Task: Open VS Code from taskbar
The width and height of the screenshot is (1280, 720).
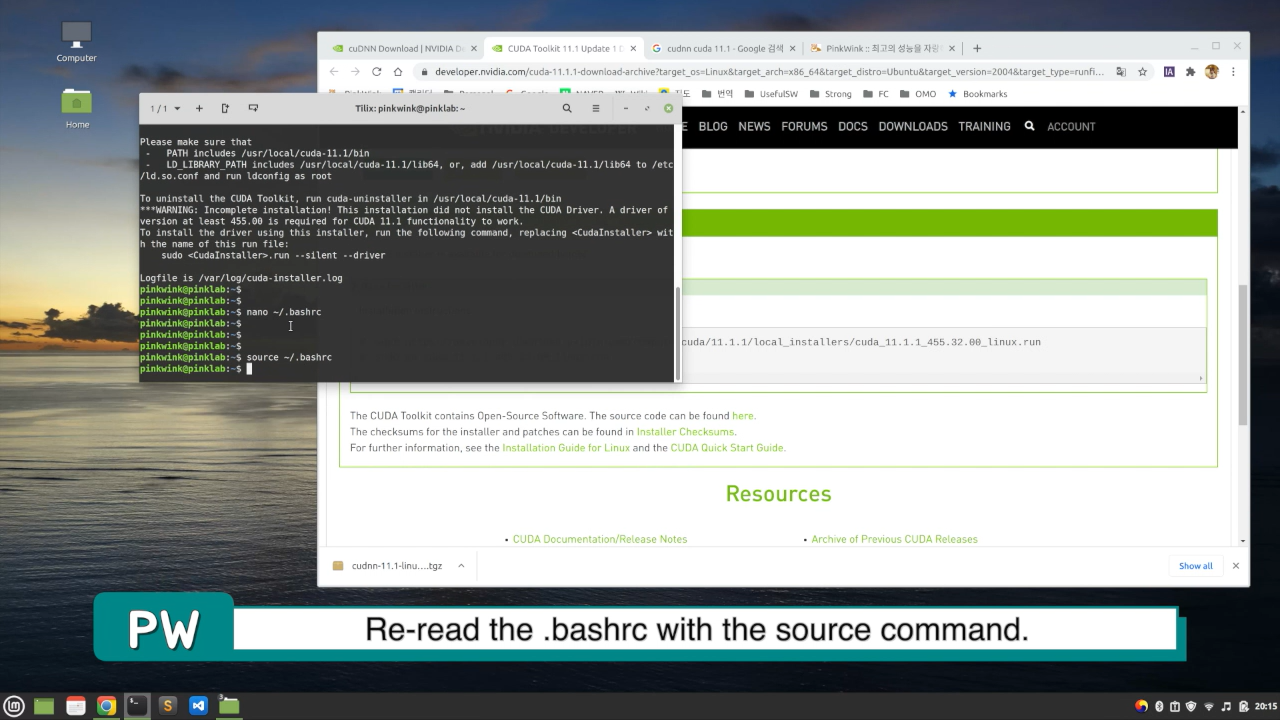Action: coord(198,706)
